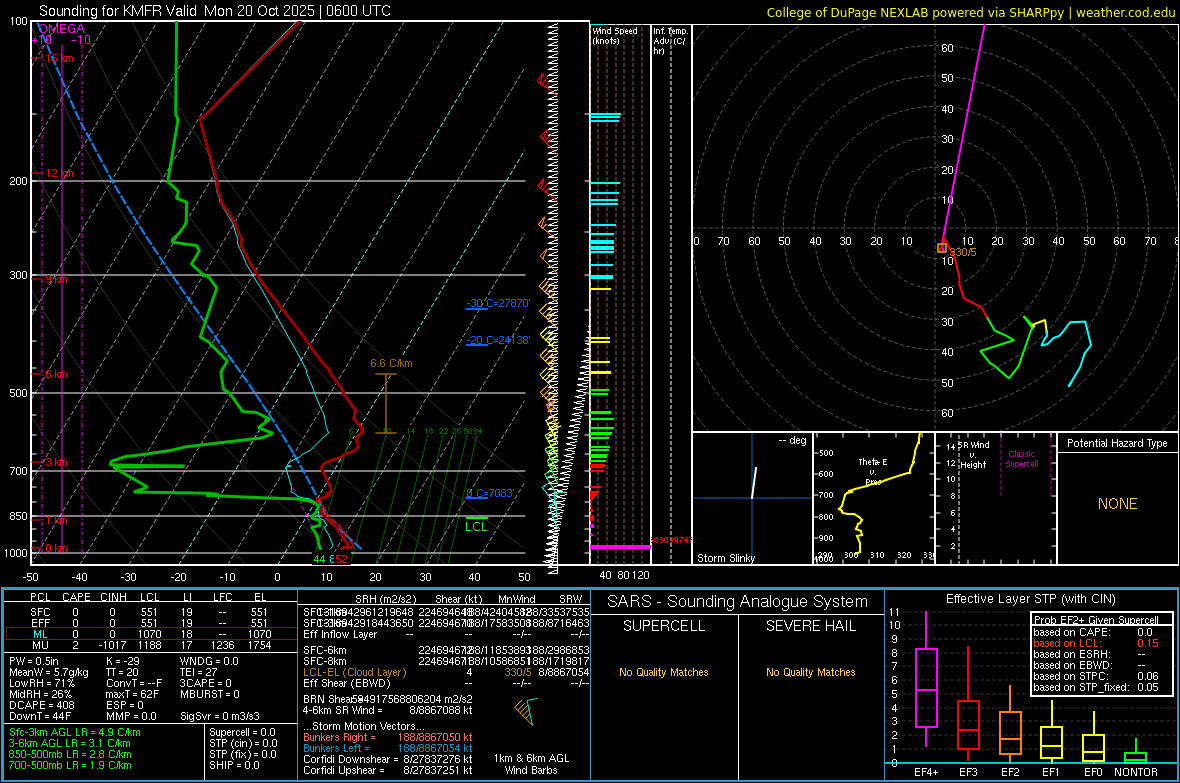
Task: Click the orange storm motion square on hodograph
Action: click(941, 248)
